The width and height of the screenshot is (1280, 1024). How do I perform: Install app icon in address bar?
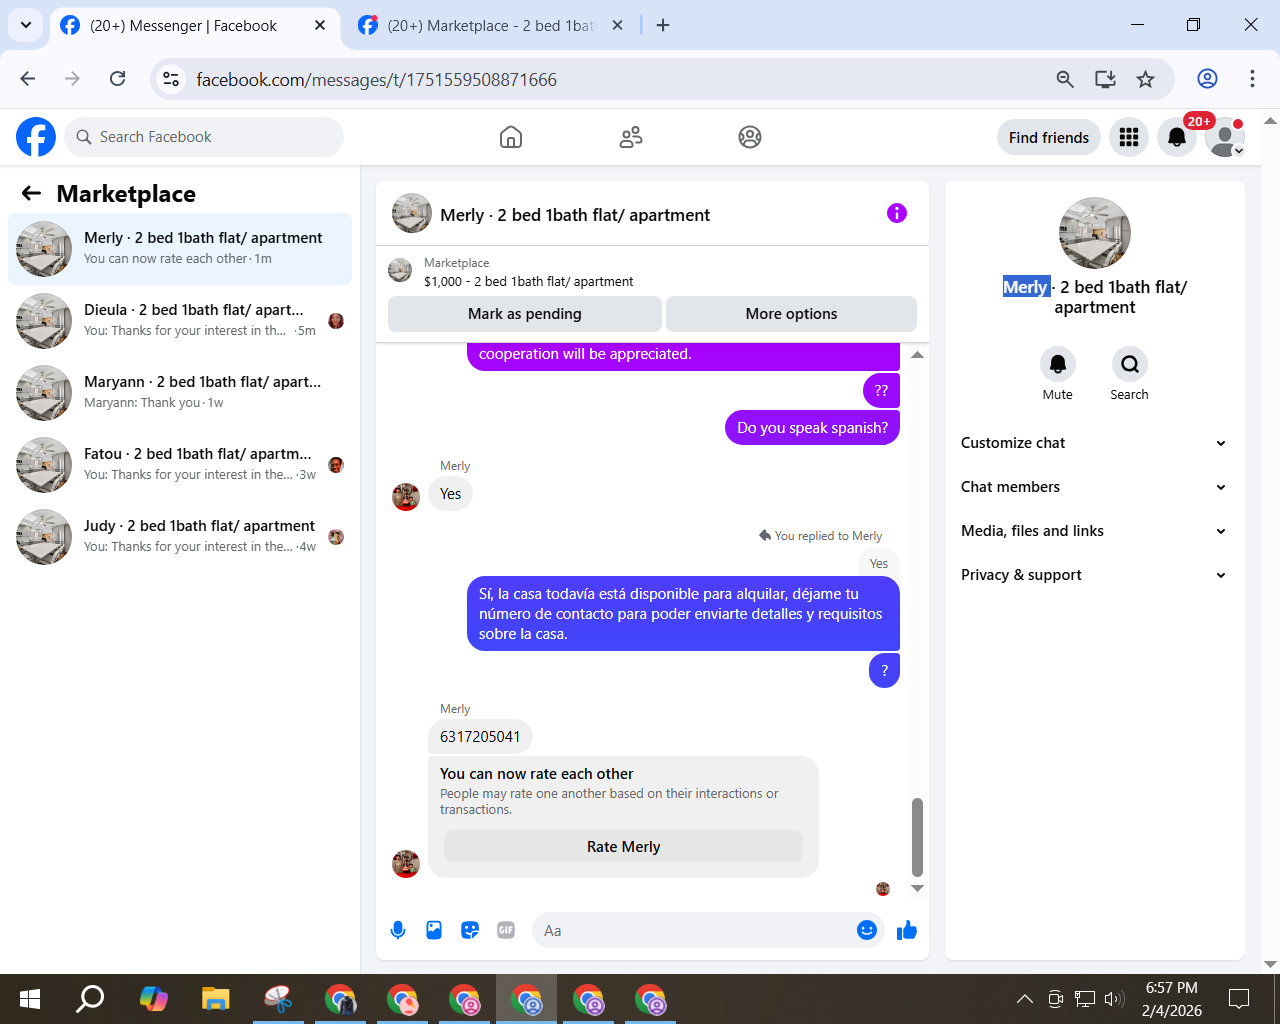click(x=1105, y=79)
